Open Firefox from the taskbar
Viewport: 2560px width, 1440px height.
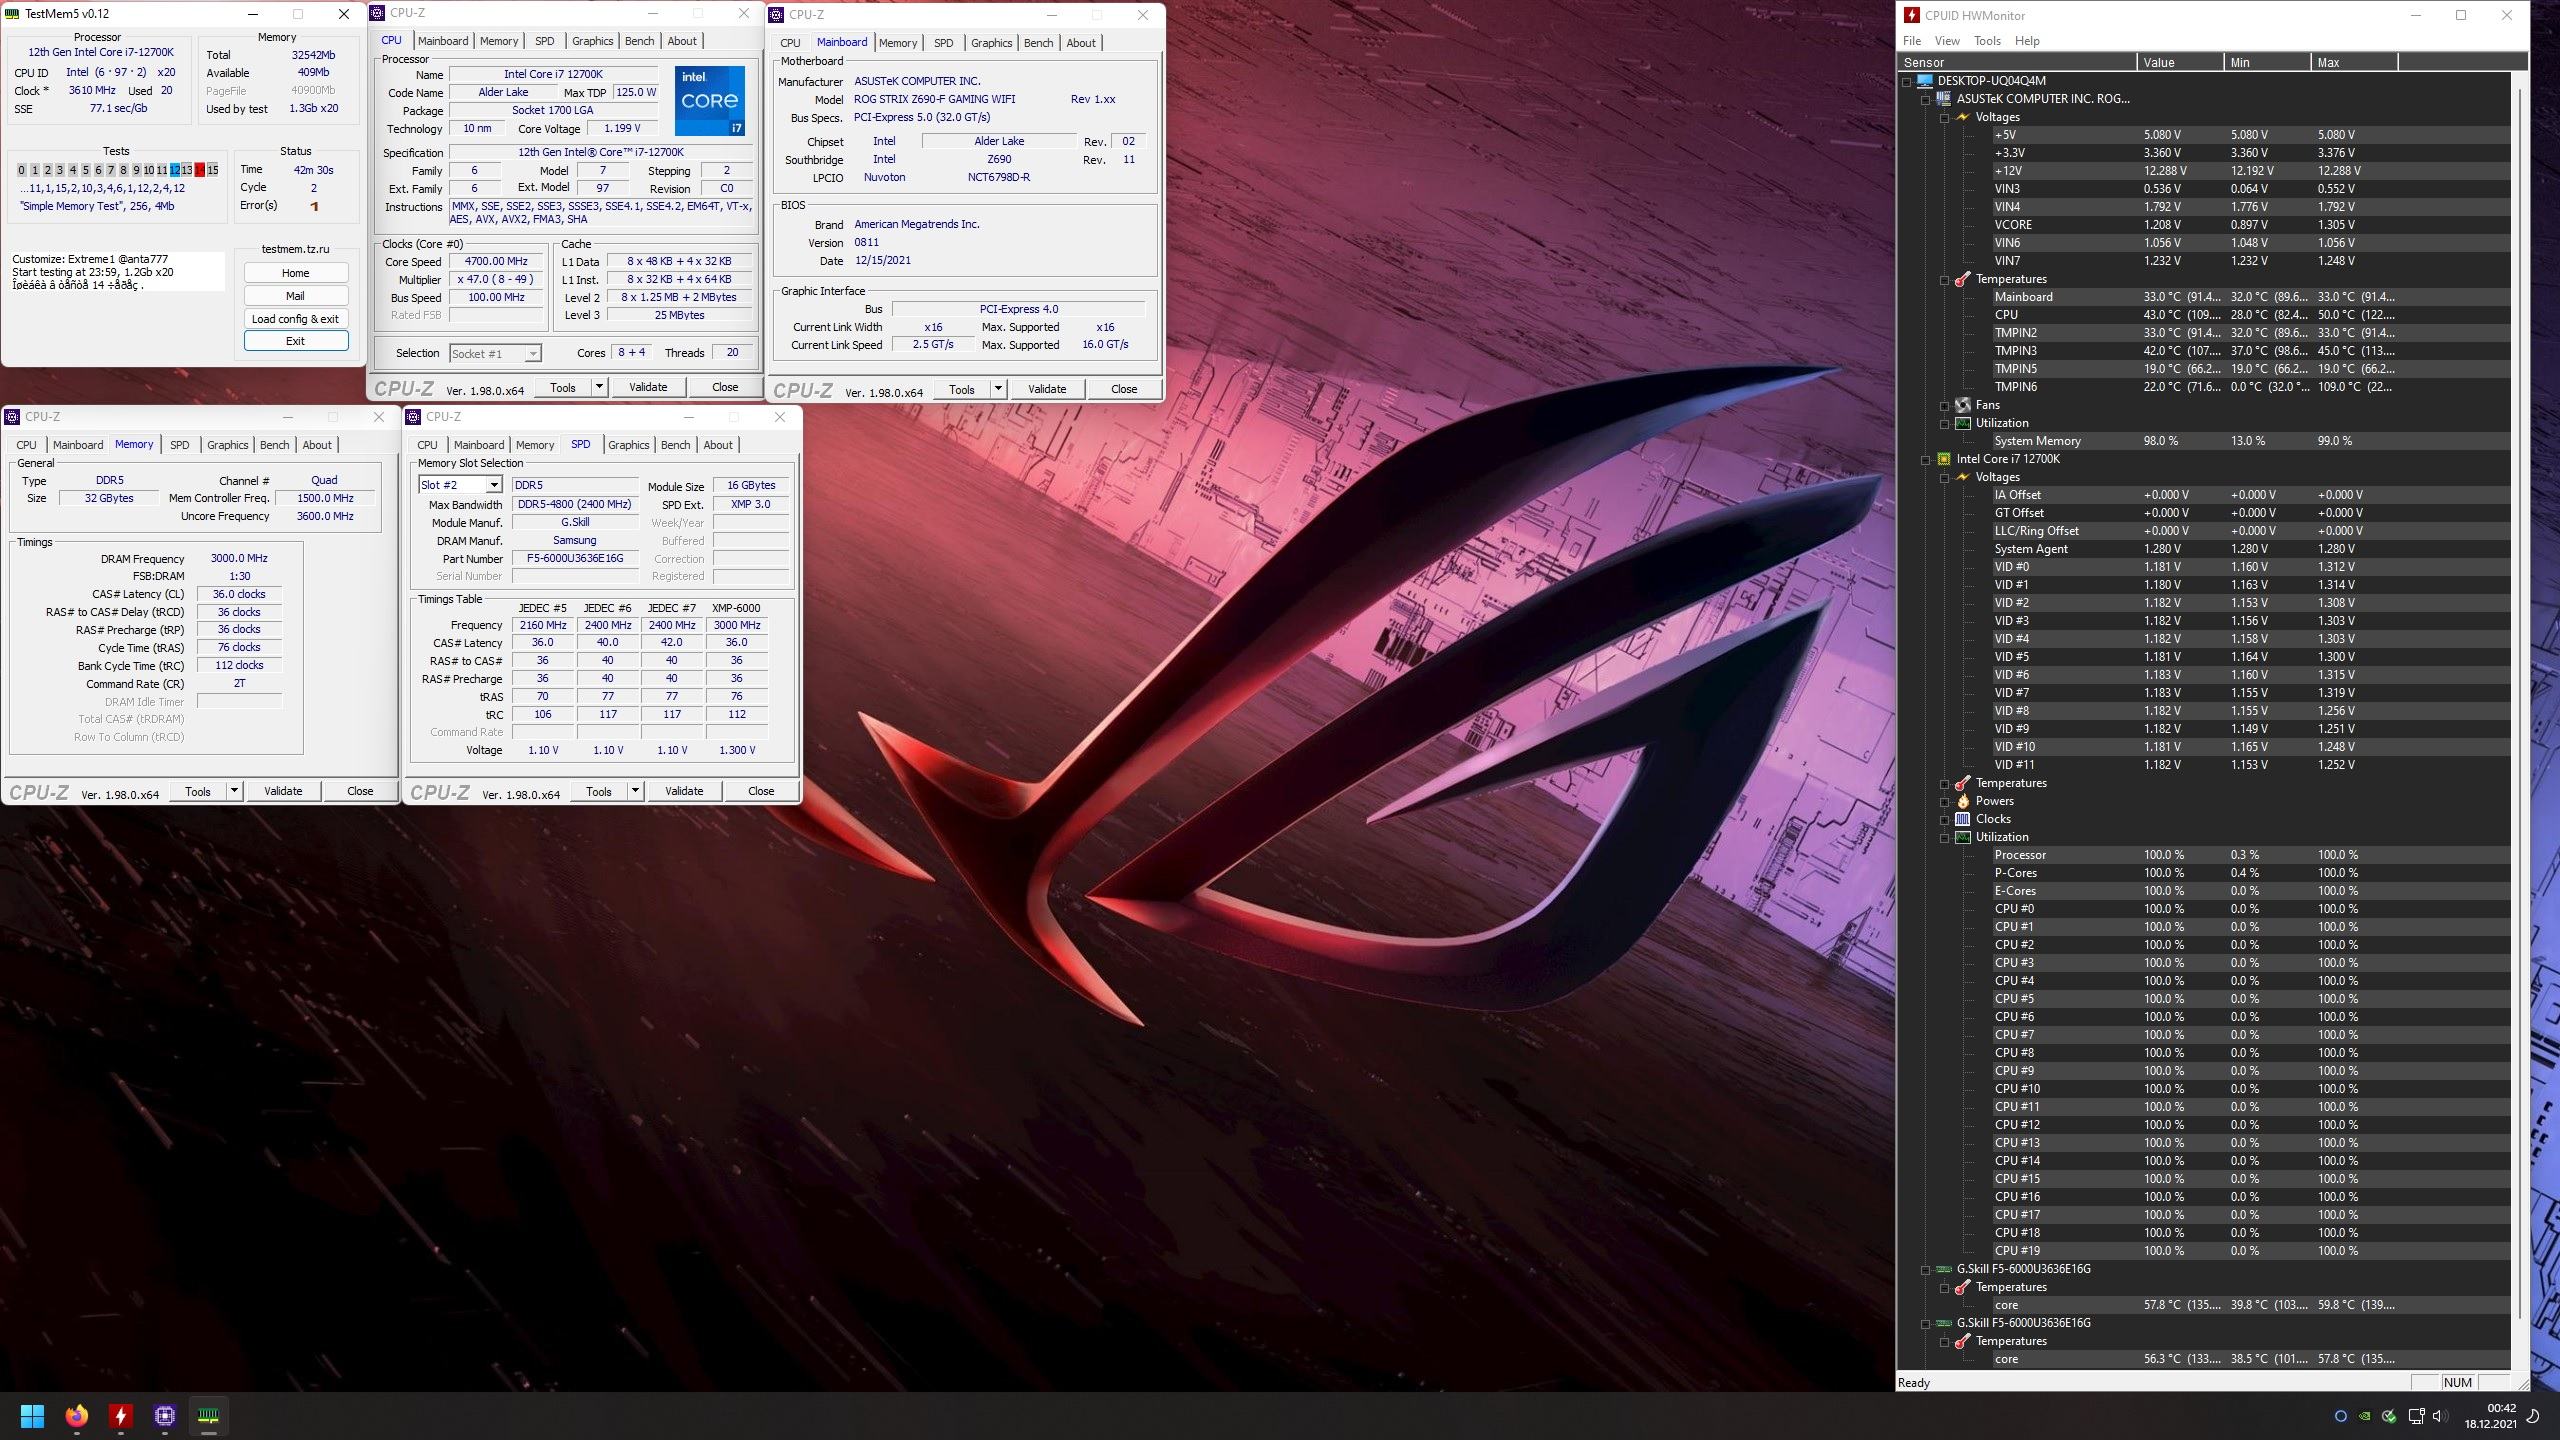point(76,1416)
